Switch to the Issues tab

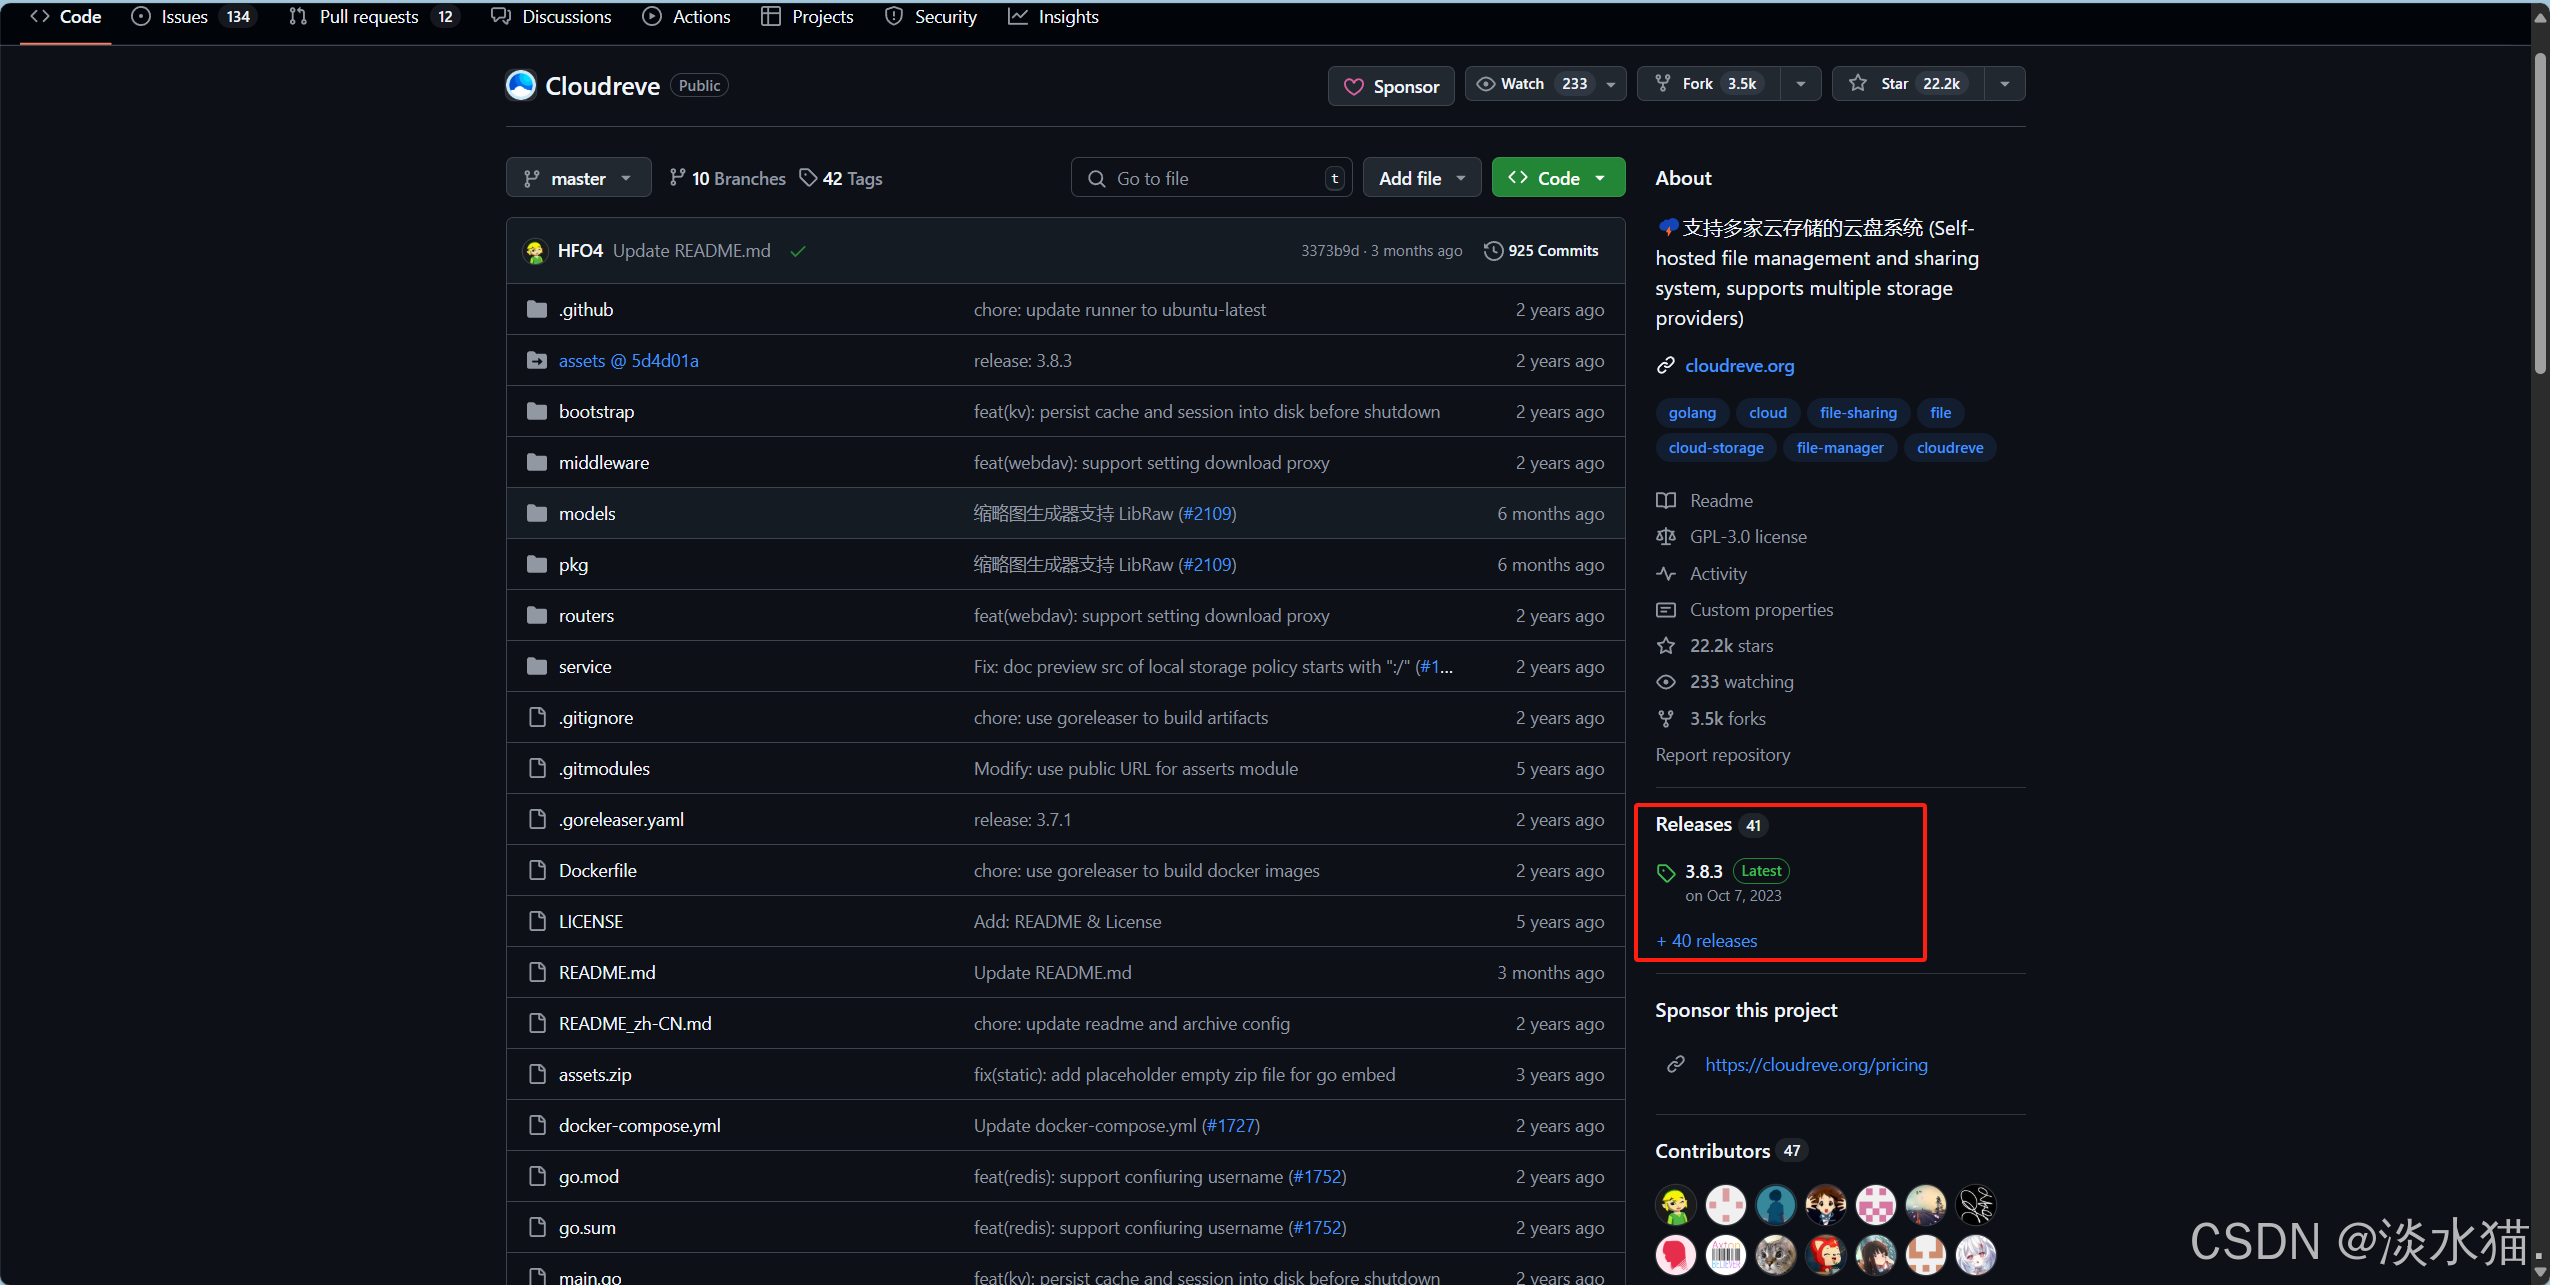pos(184,17)
